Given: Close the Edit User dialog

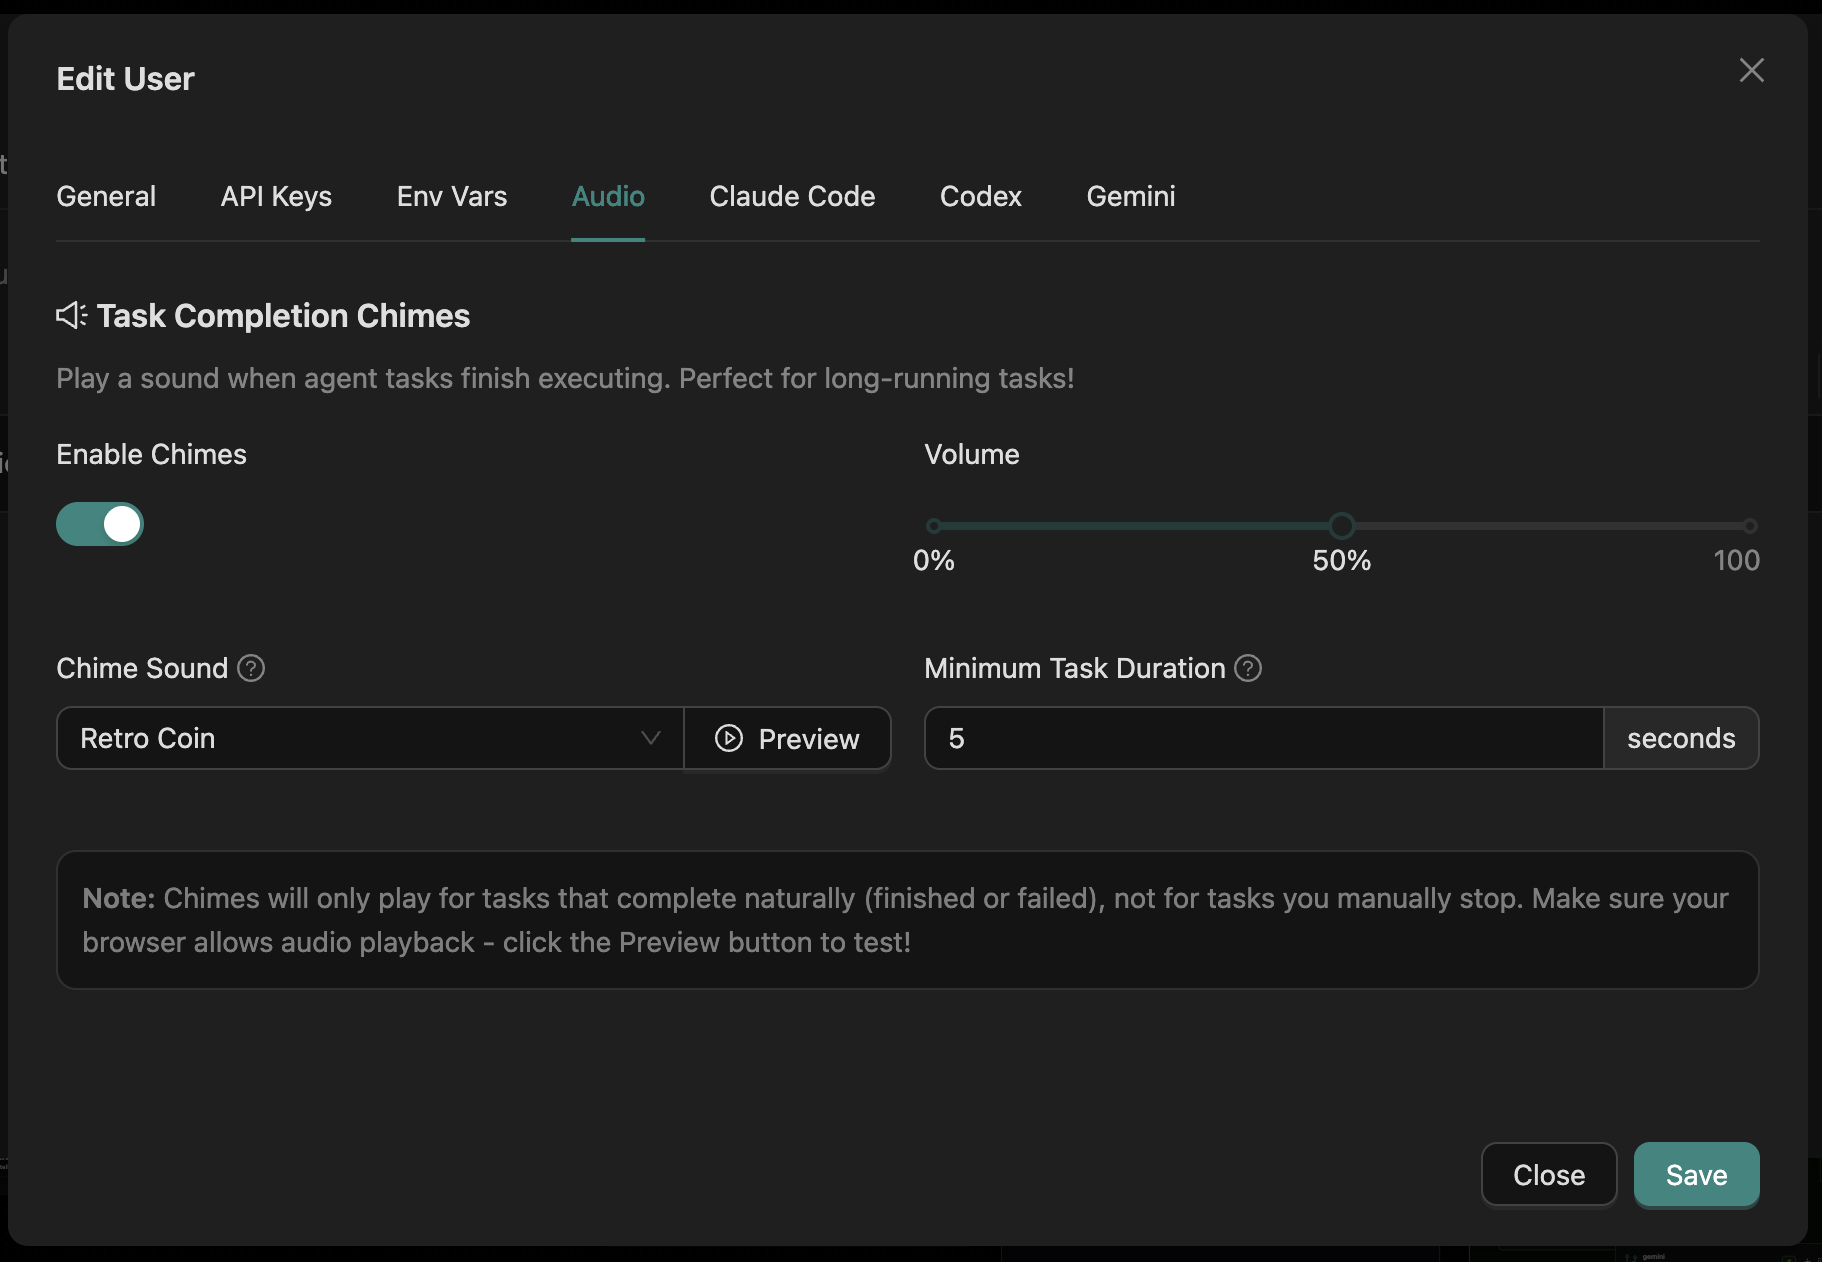Looking at the screenshot, I should (1549, 1175).
